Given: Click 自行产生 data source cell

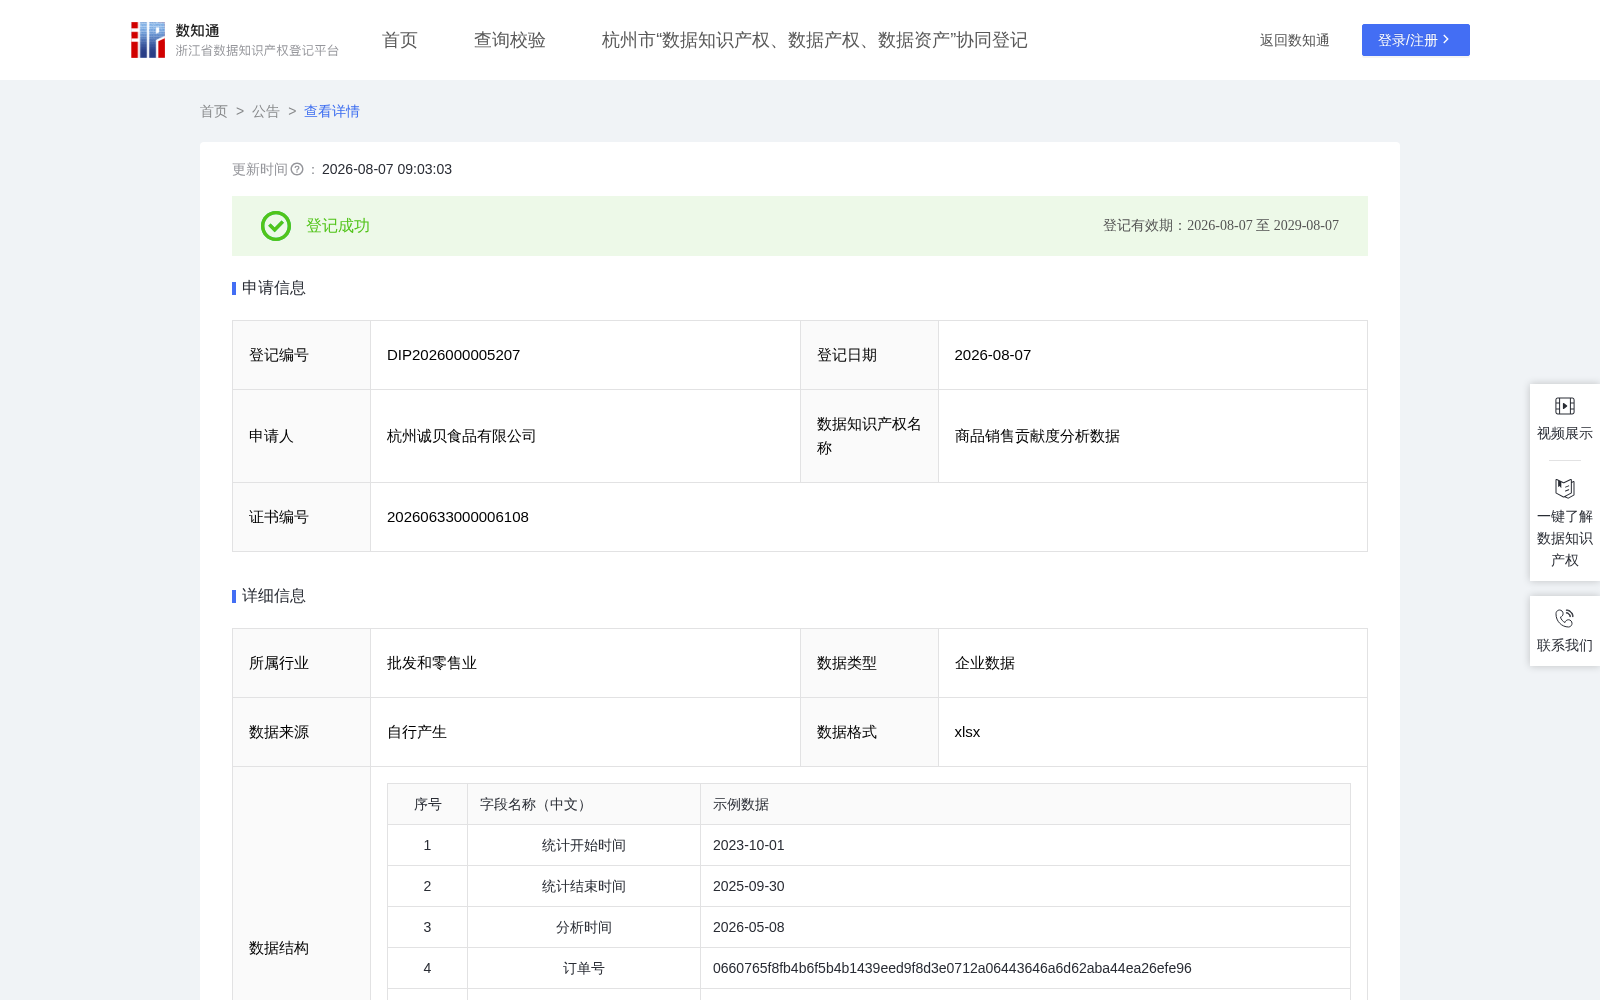Looking at the screenshot, I should [417, 732].
